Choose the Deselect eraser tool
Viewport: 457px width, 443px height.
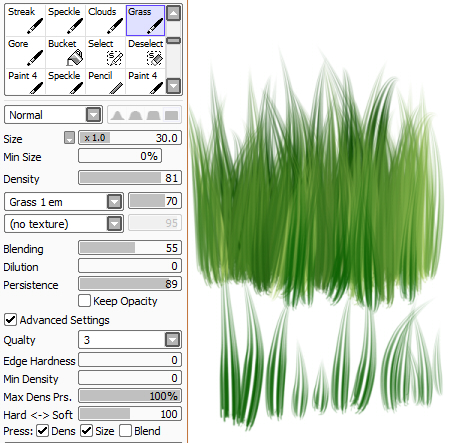145,52
